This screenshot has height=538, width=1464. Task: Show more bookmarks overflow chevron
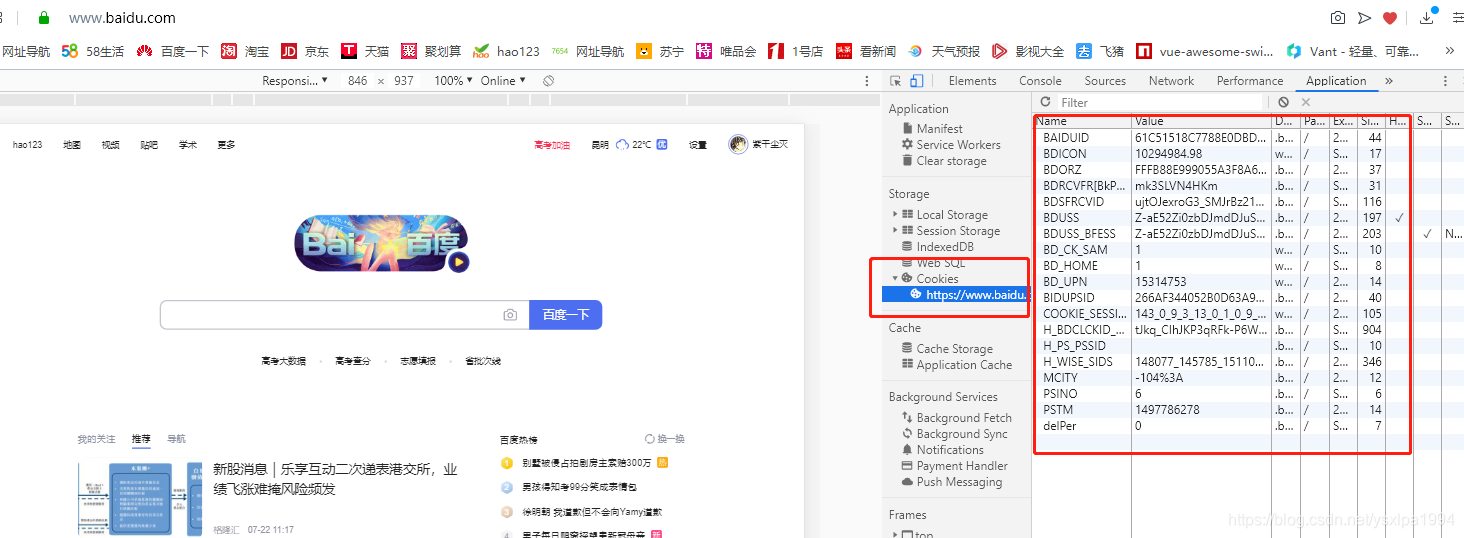pyautogui.click(x=1450, y=50)
